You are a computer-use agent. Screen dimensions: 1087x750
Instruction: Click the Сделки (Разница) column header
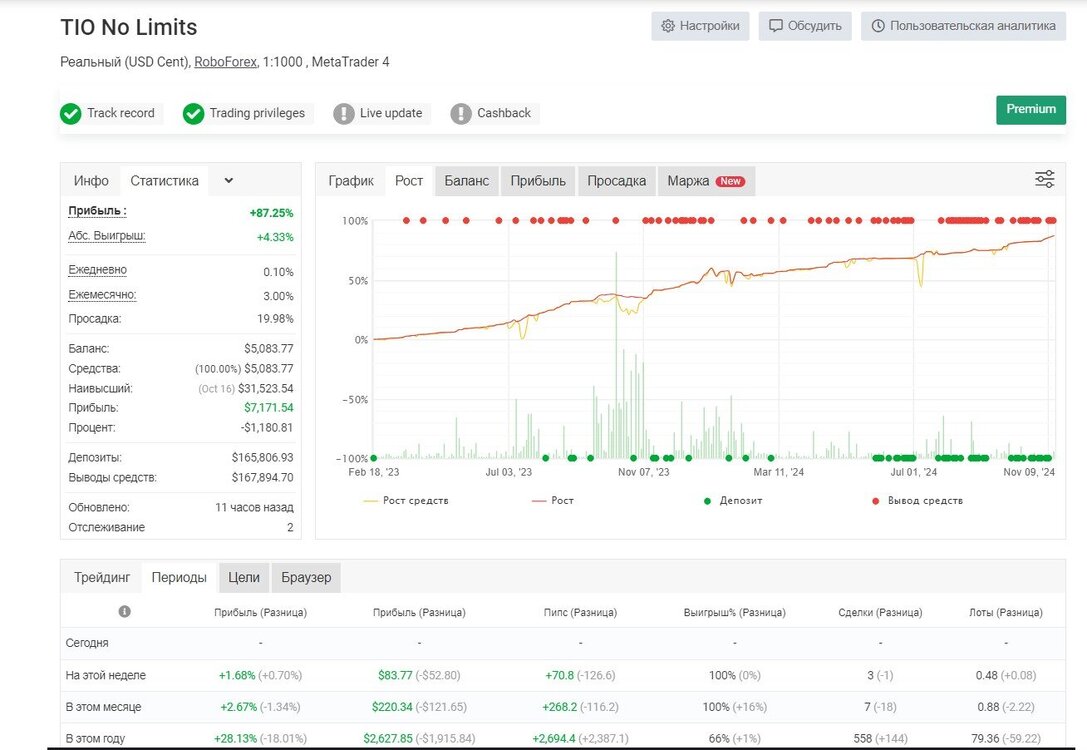[880, 613]
